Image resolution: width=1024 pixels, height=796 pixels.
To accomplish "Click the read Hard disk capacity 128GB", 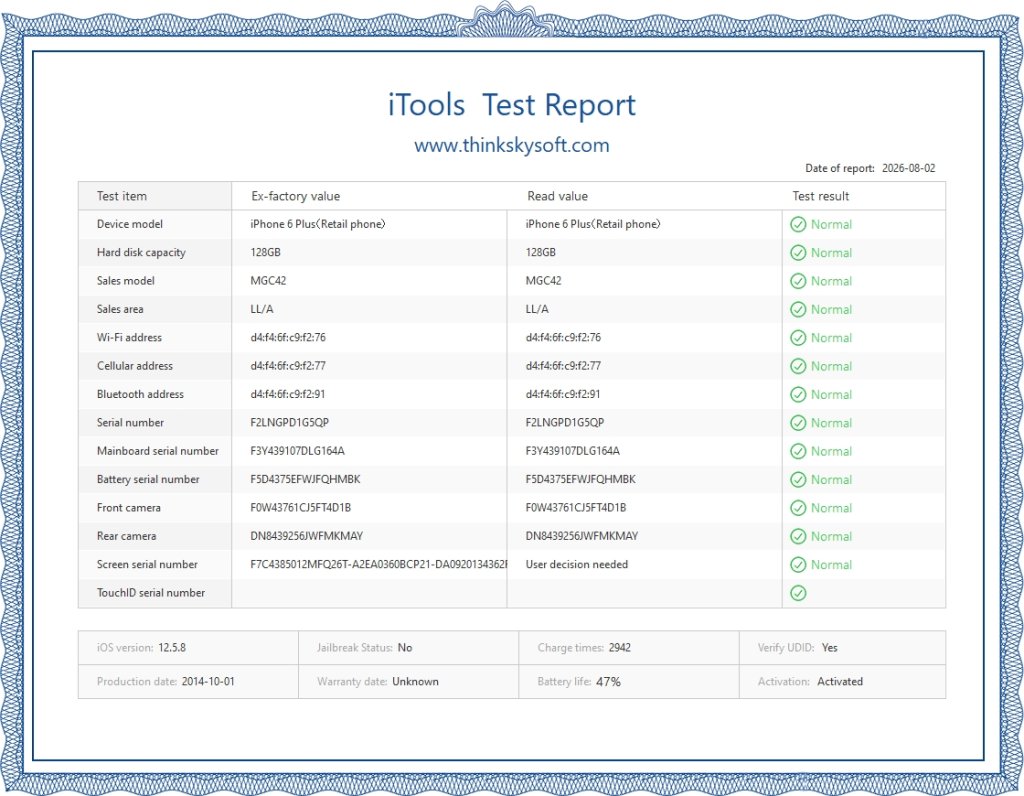I will 541,252.
